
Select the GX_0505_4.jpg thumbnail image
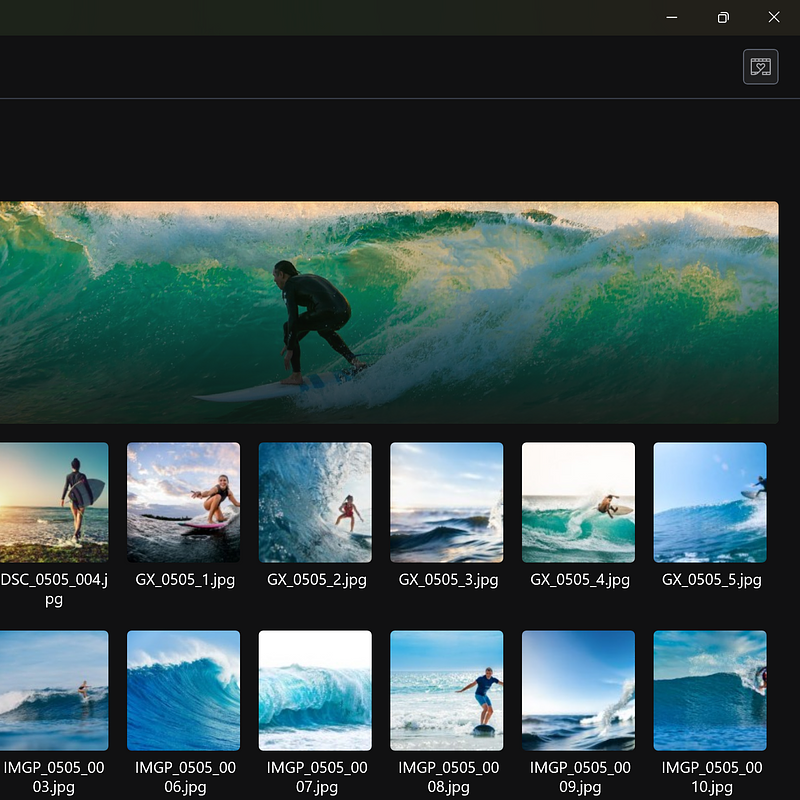coord(578,502)
